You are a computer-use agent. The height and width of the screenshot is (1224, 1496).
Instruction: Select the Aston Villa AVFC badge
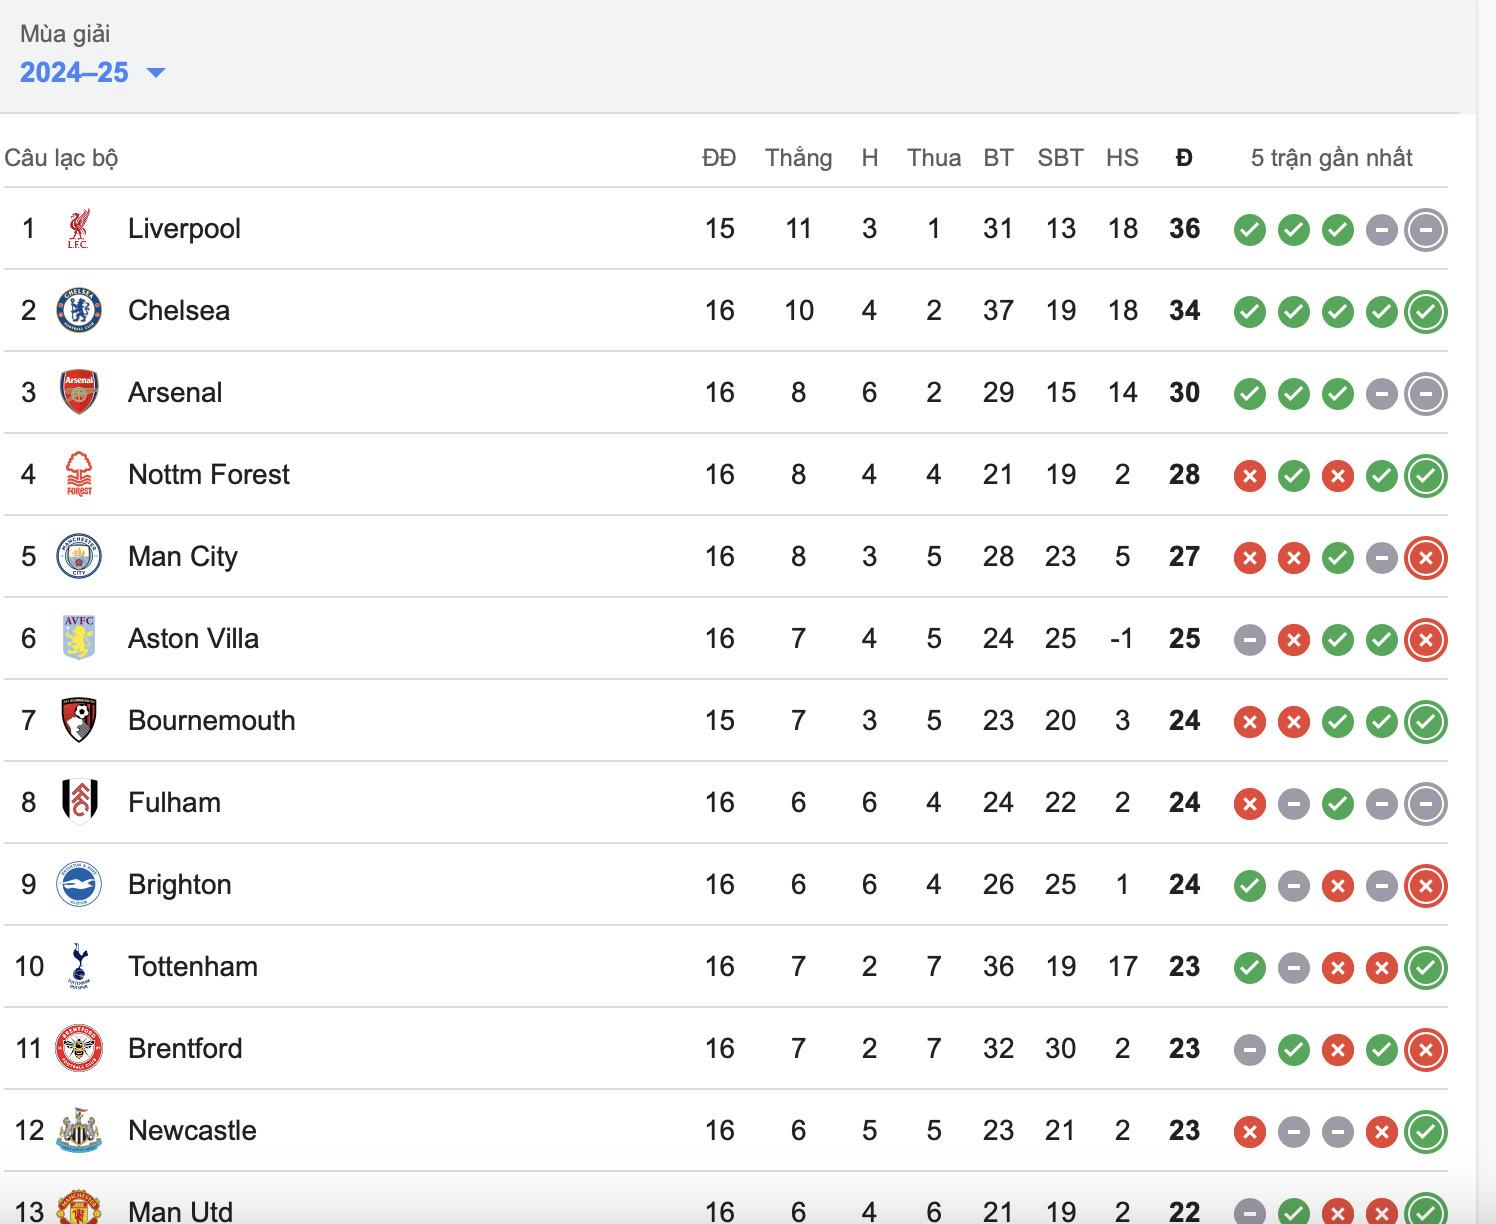78,638
